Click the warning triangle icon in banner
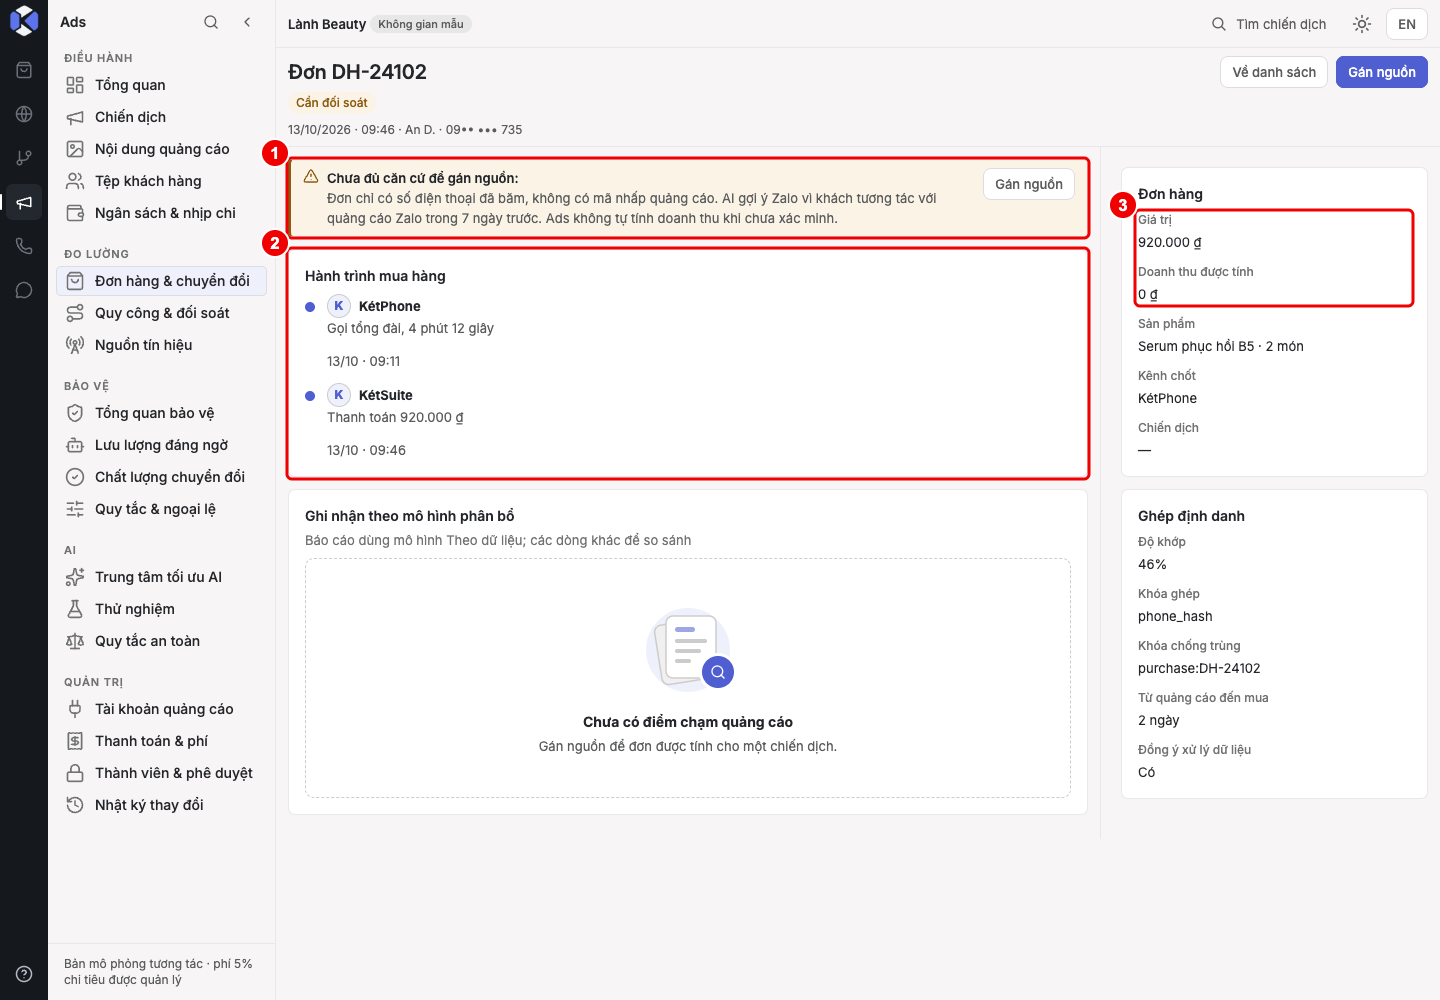 tap(311, 177)
